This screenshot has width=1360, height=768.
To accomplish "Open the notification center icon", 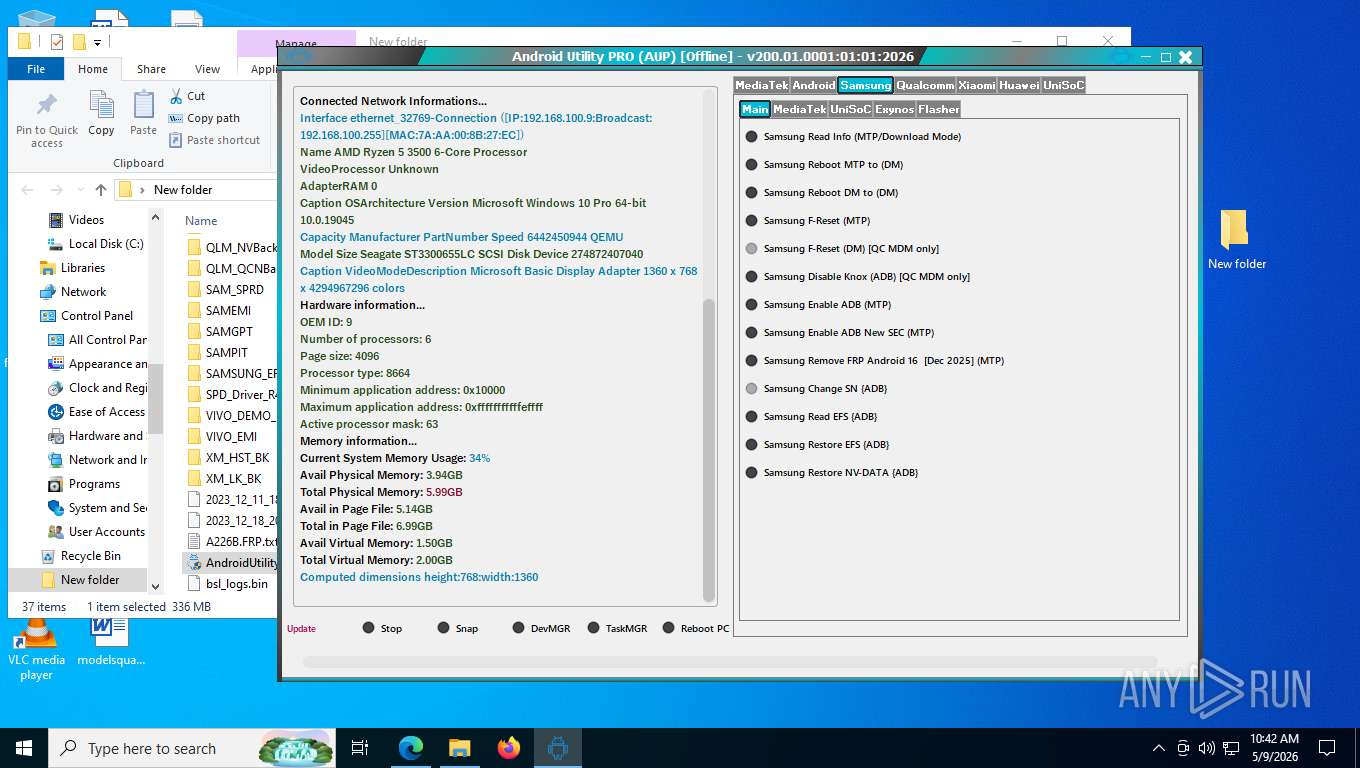I will click(x=1327, y=748).
